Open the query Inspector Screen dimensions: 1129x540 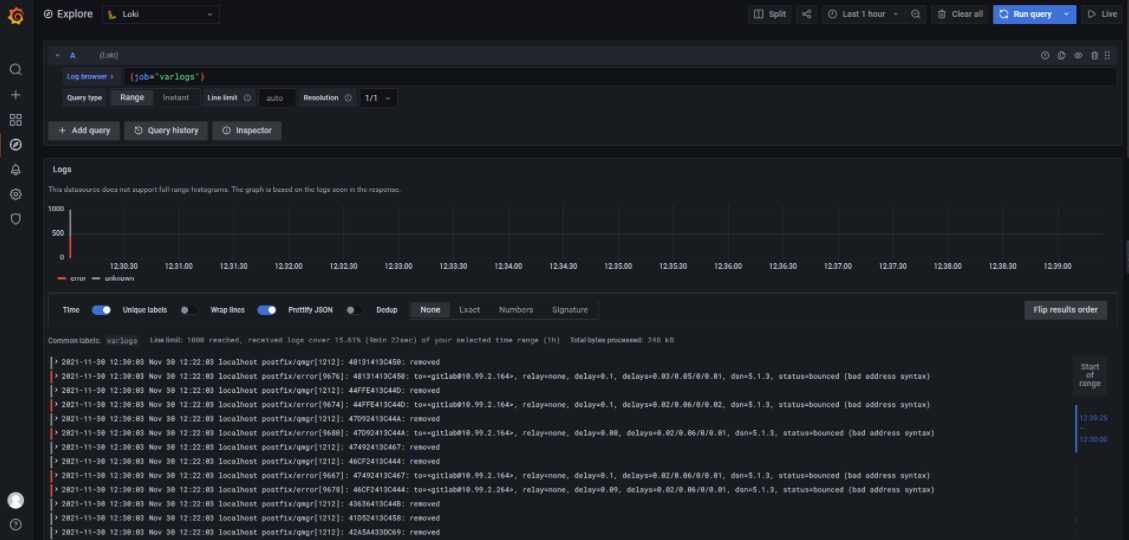[x=247, y=130]
